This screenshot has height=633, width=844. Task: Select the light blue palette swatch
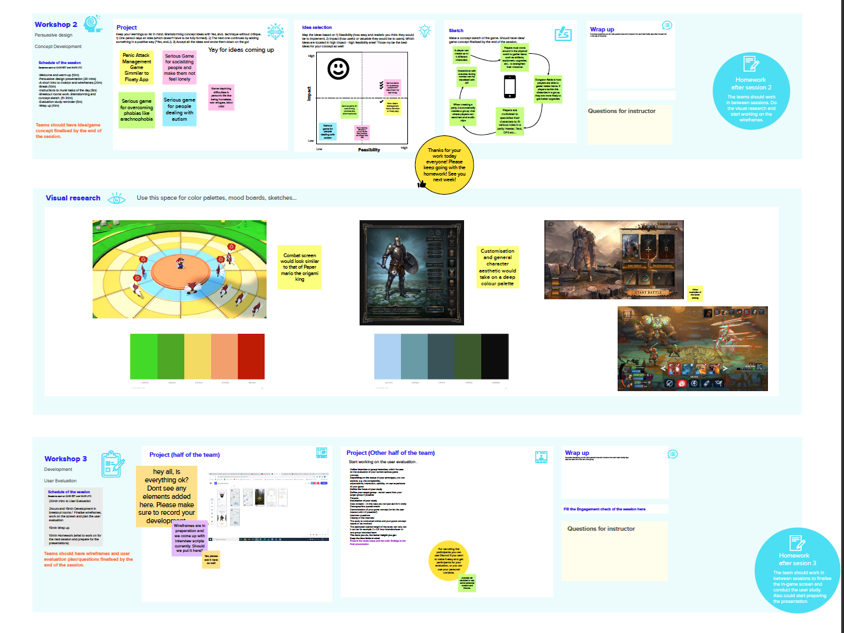click(387, 357)
